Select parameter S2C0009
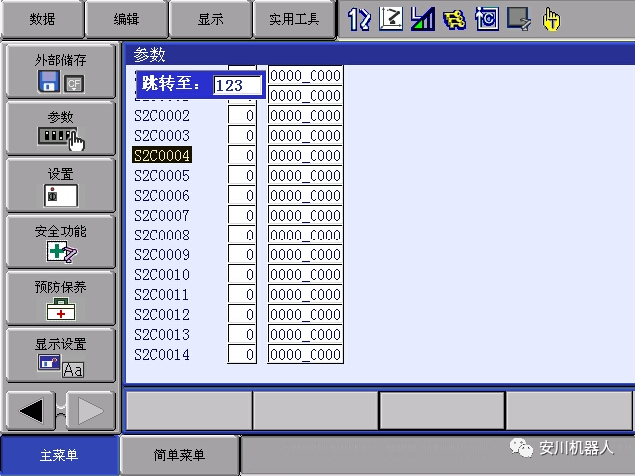635x476 pixels. pyautogui.click(x=162, y=254)
